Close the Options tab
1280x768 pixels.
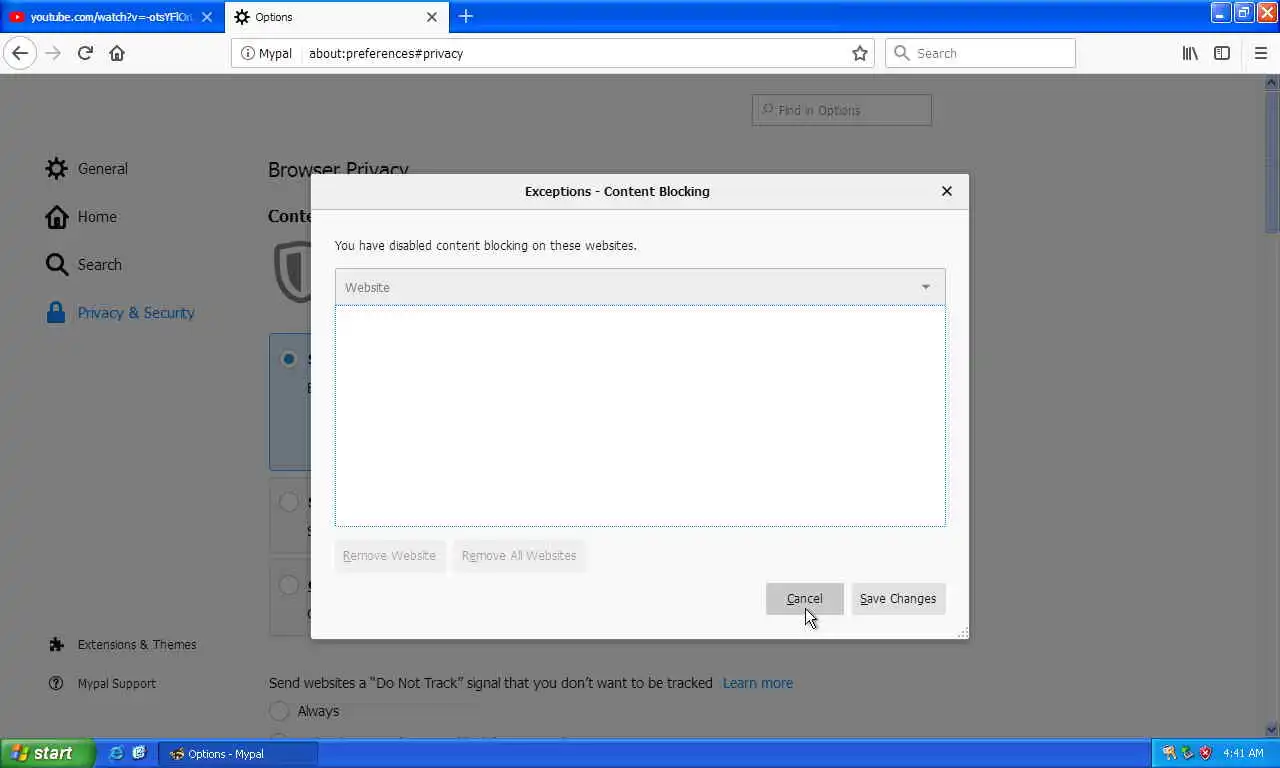[x=432, y=17]
